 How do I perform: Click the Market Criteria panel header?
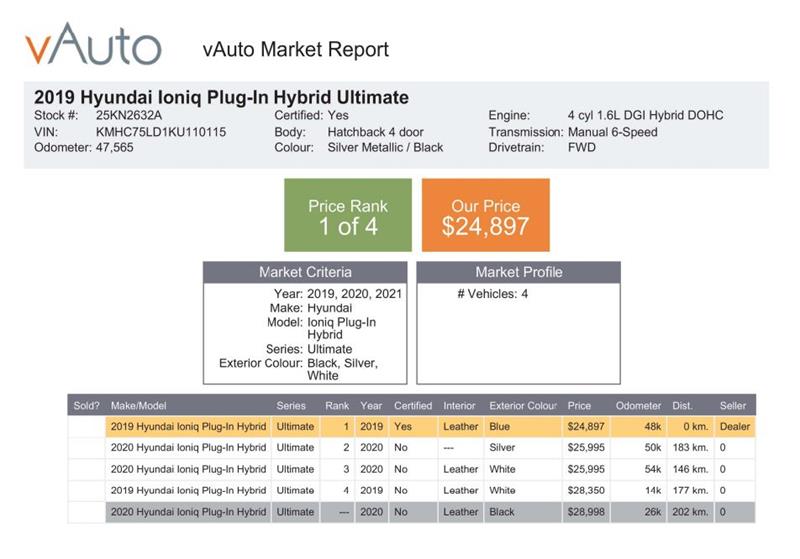pyautogui.click(x=305, y=272)
